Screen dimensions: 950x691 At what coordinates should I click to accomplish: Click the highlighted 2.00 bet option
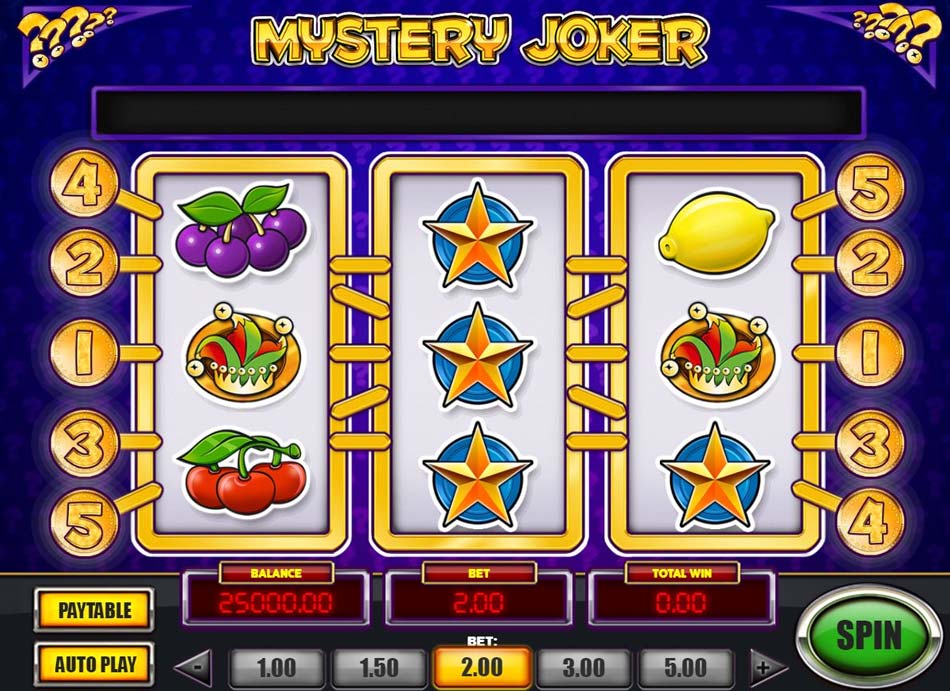tap(482, 667)
